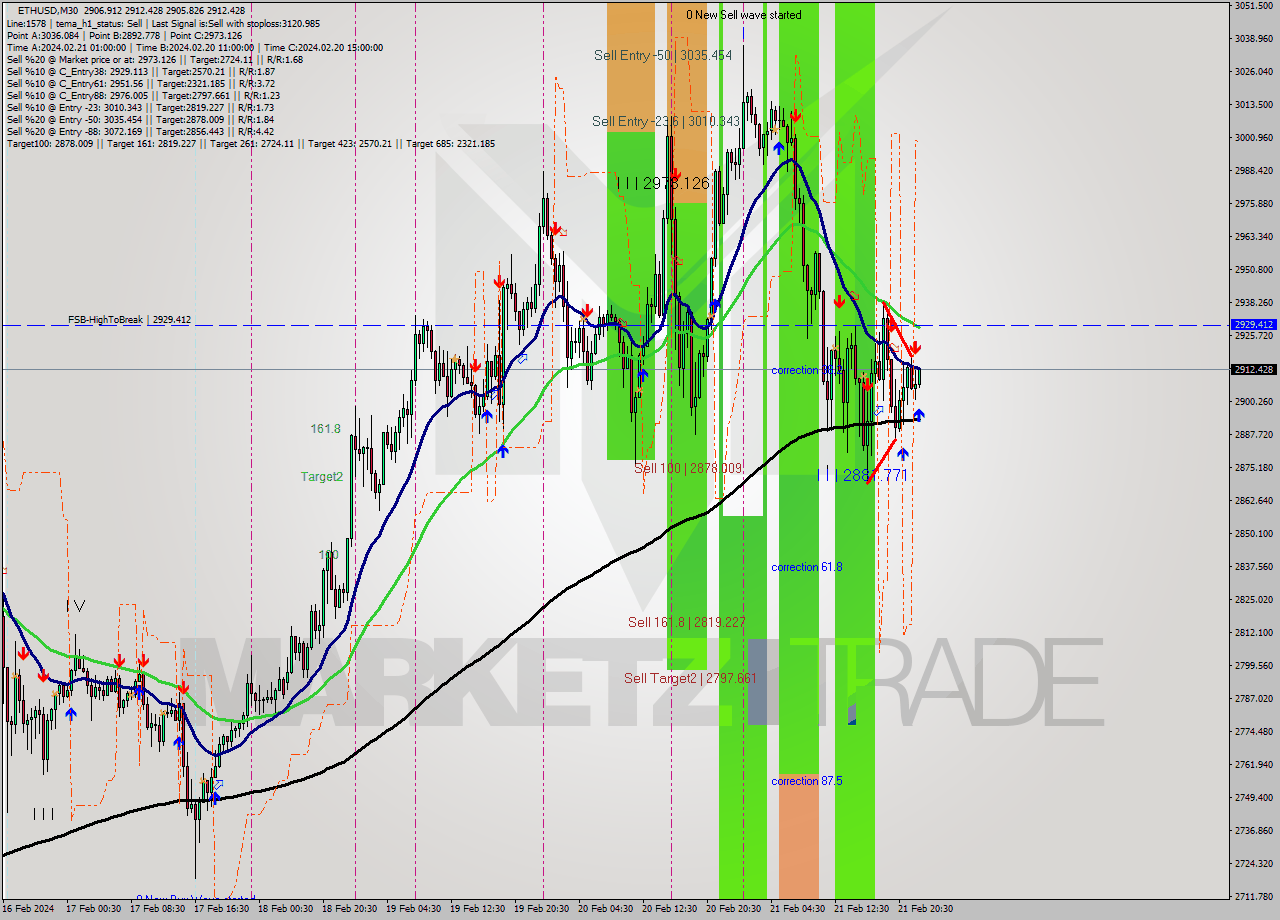Select the 'Sell Entry -50 | 3035.454' label

click(x=663, y=56)
